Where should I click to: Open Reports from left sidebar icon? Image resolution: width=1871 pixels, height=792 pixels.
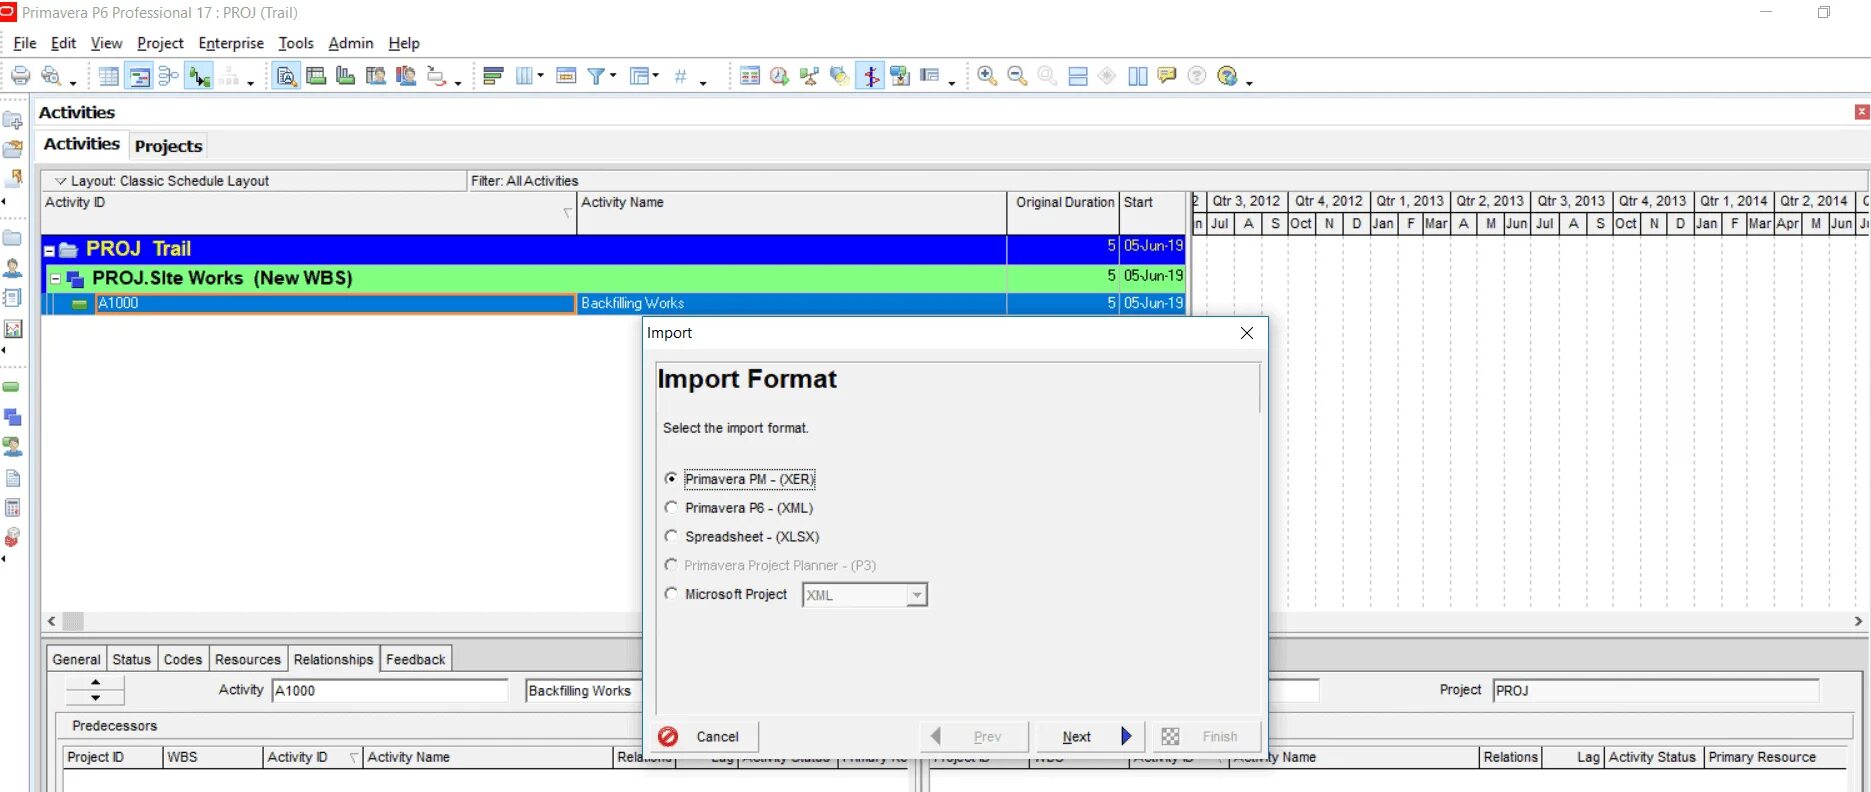(13, 298)
